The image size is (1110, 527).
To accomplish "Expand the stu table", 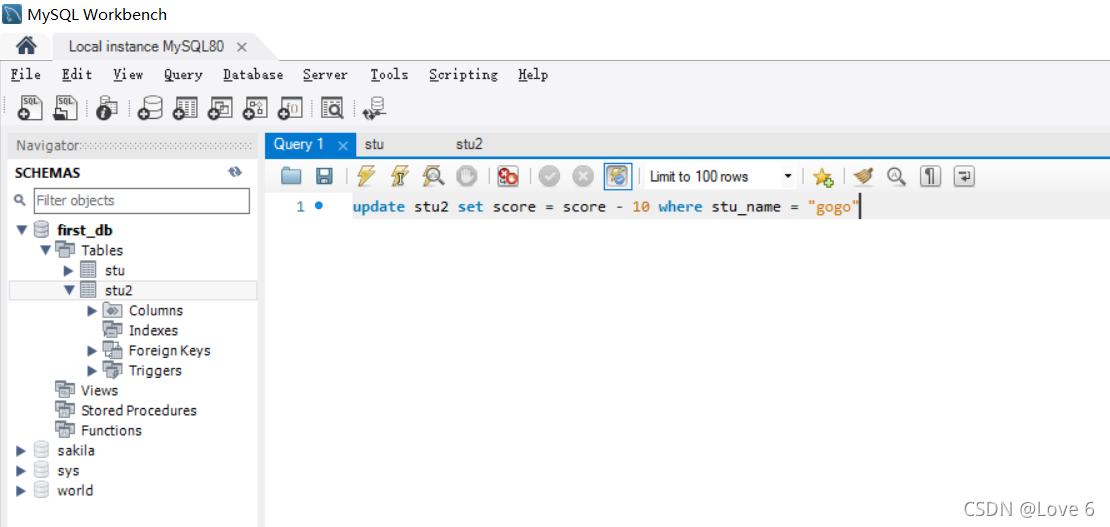I will tap(68, 270).
